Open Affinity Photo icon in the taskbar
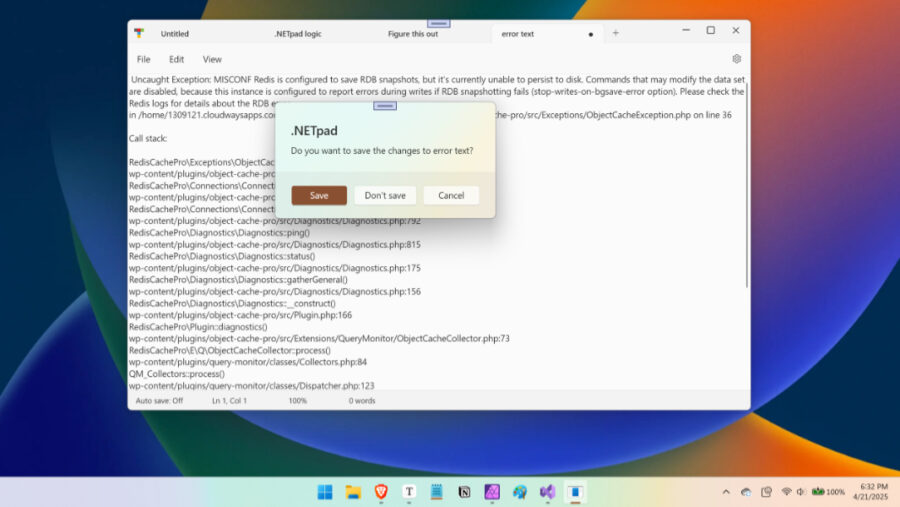 click(x=492, y=492)
